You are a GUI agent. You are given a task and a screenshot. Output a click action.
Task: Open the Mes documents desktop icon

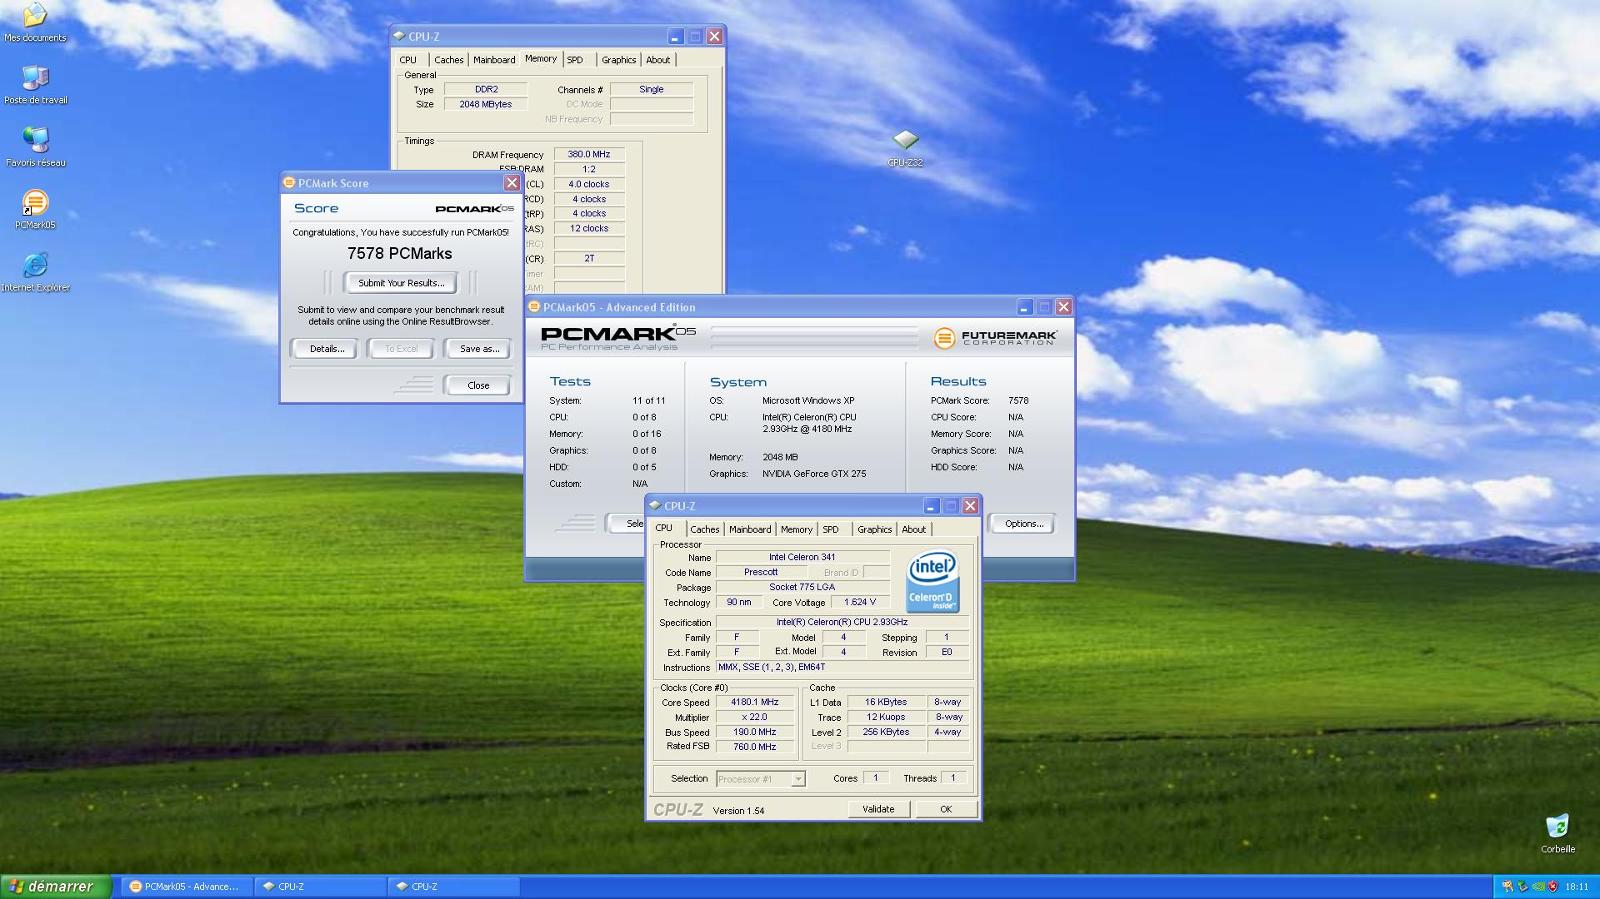pyautogui.click(x=35, y=22)
